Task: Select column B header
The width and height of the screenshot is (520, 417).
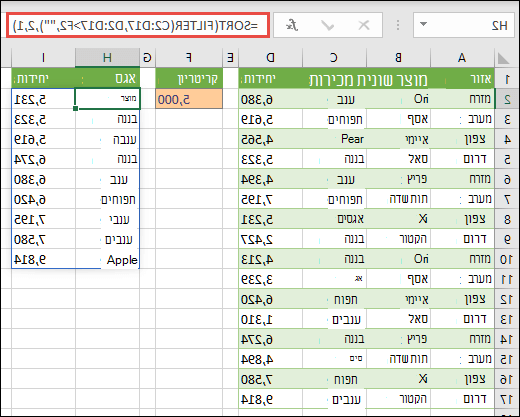Action: tap(398, 58)
